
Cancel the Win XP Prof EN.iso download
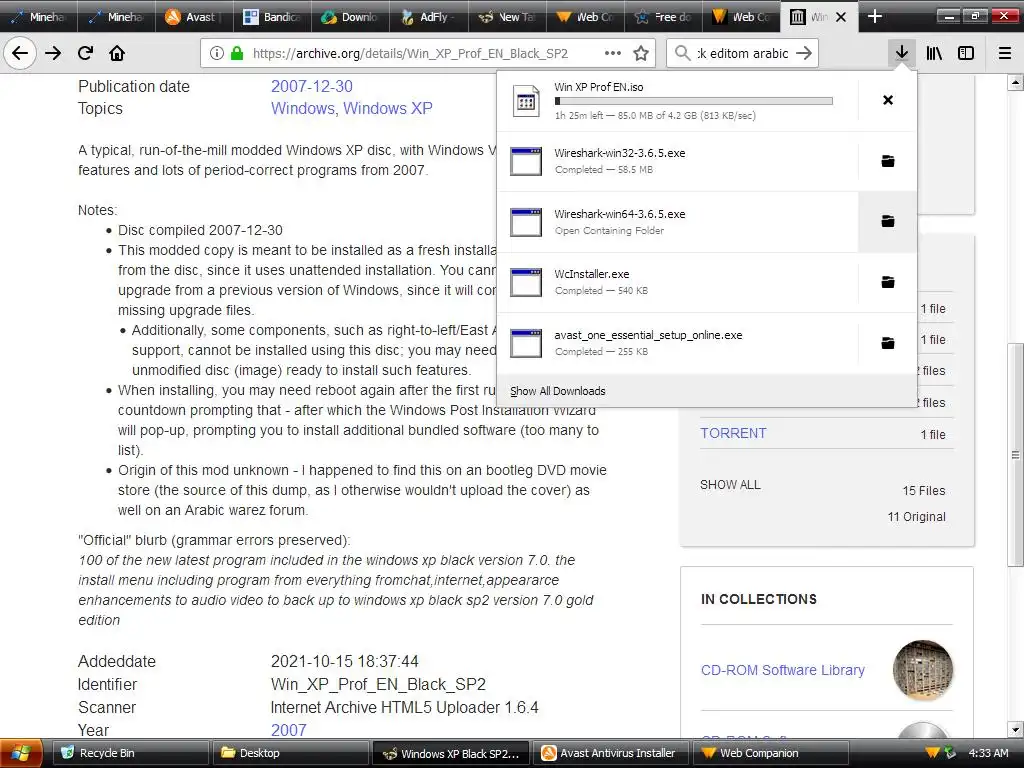pos(888,100)
